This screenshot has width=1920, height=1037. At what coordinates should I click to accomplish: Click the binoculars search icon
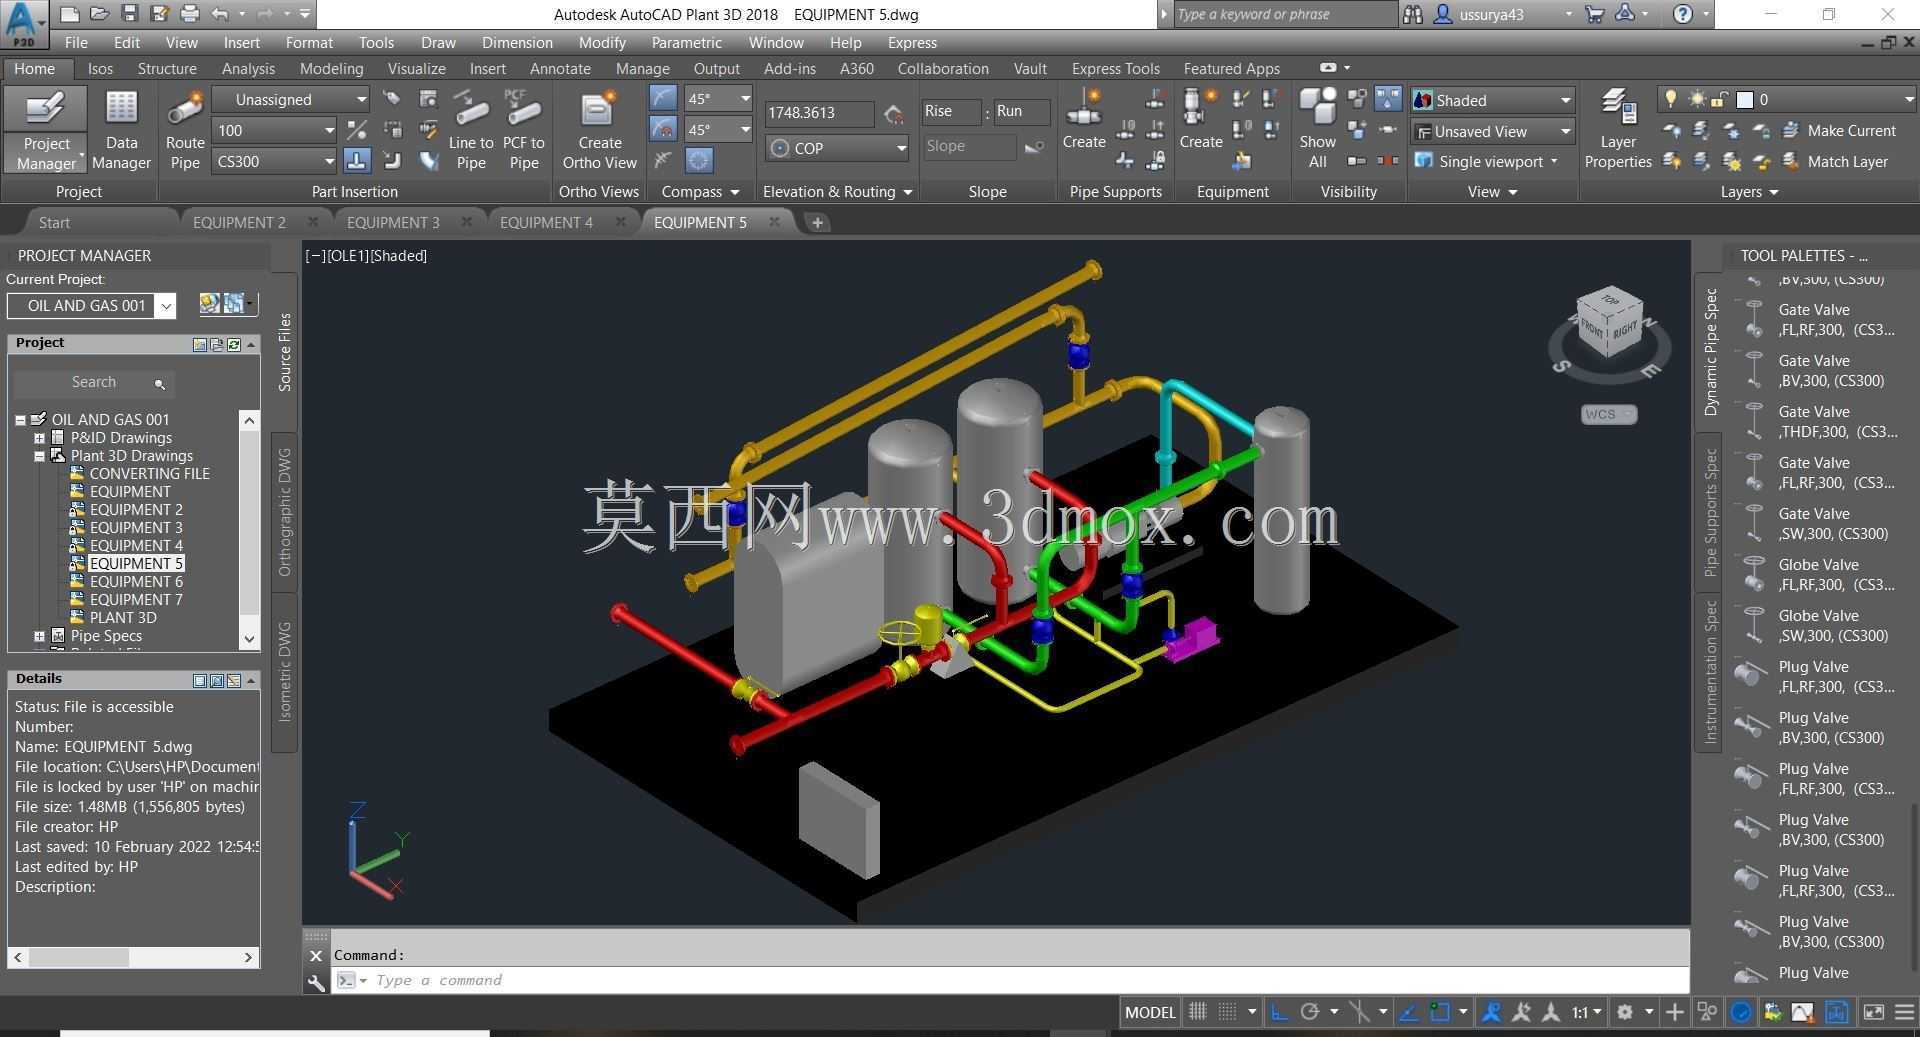1412,14
